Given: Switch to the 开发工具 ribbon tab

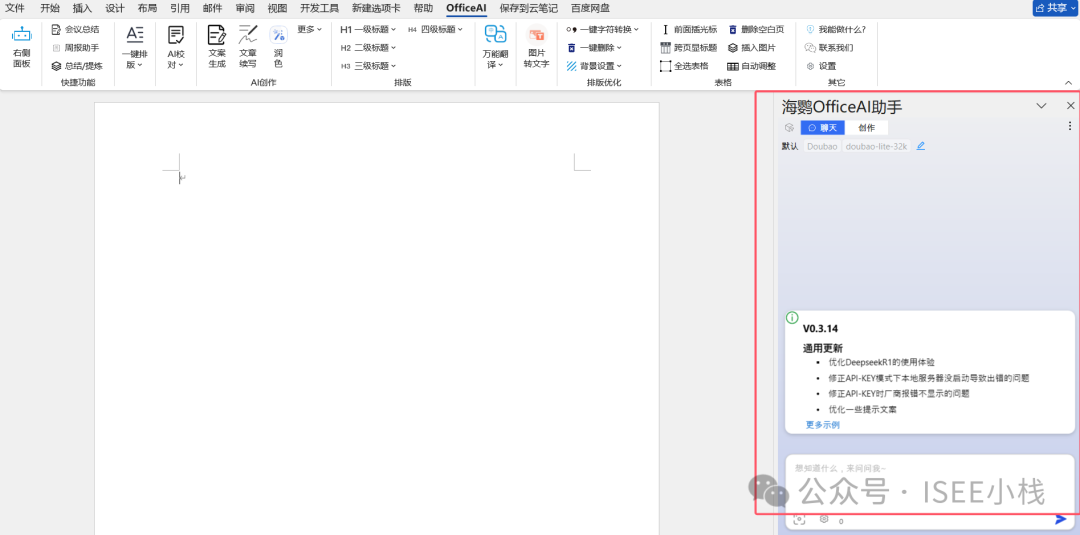Looking at the screenshot, I should click(x=319, y=8).
